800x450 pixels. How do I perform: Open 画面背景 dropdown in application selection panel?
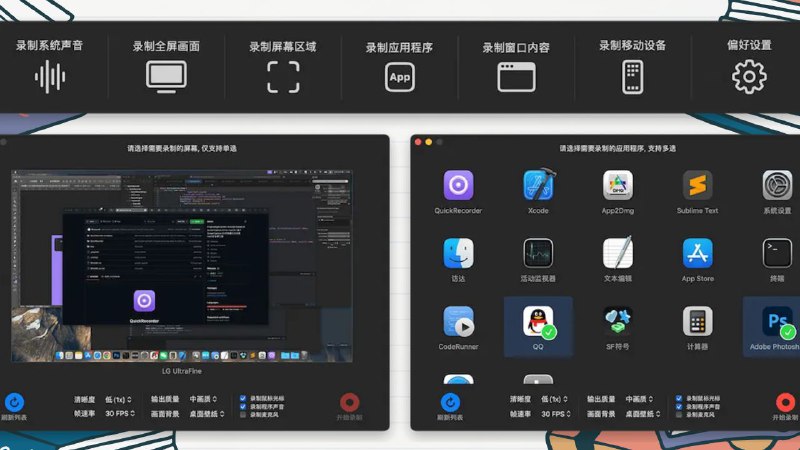point(643,414)
